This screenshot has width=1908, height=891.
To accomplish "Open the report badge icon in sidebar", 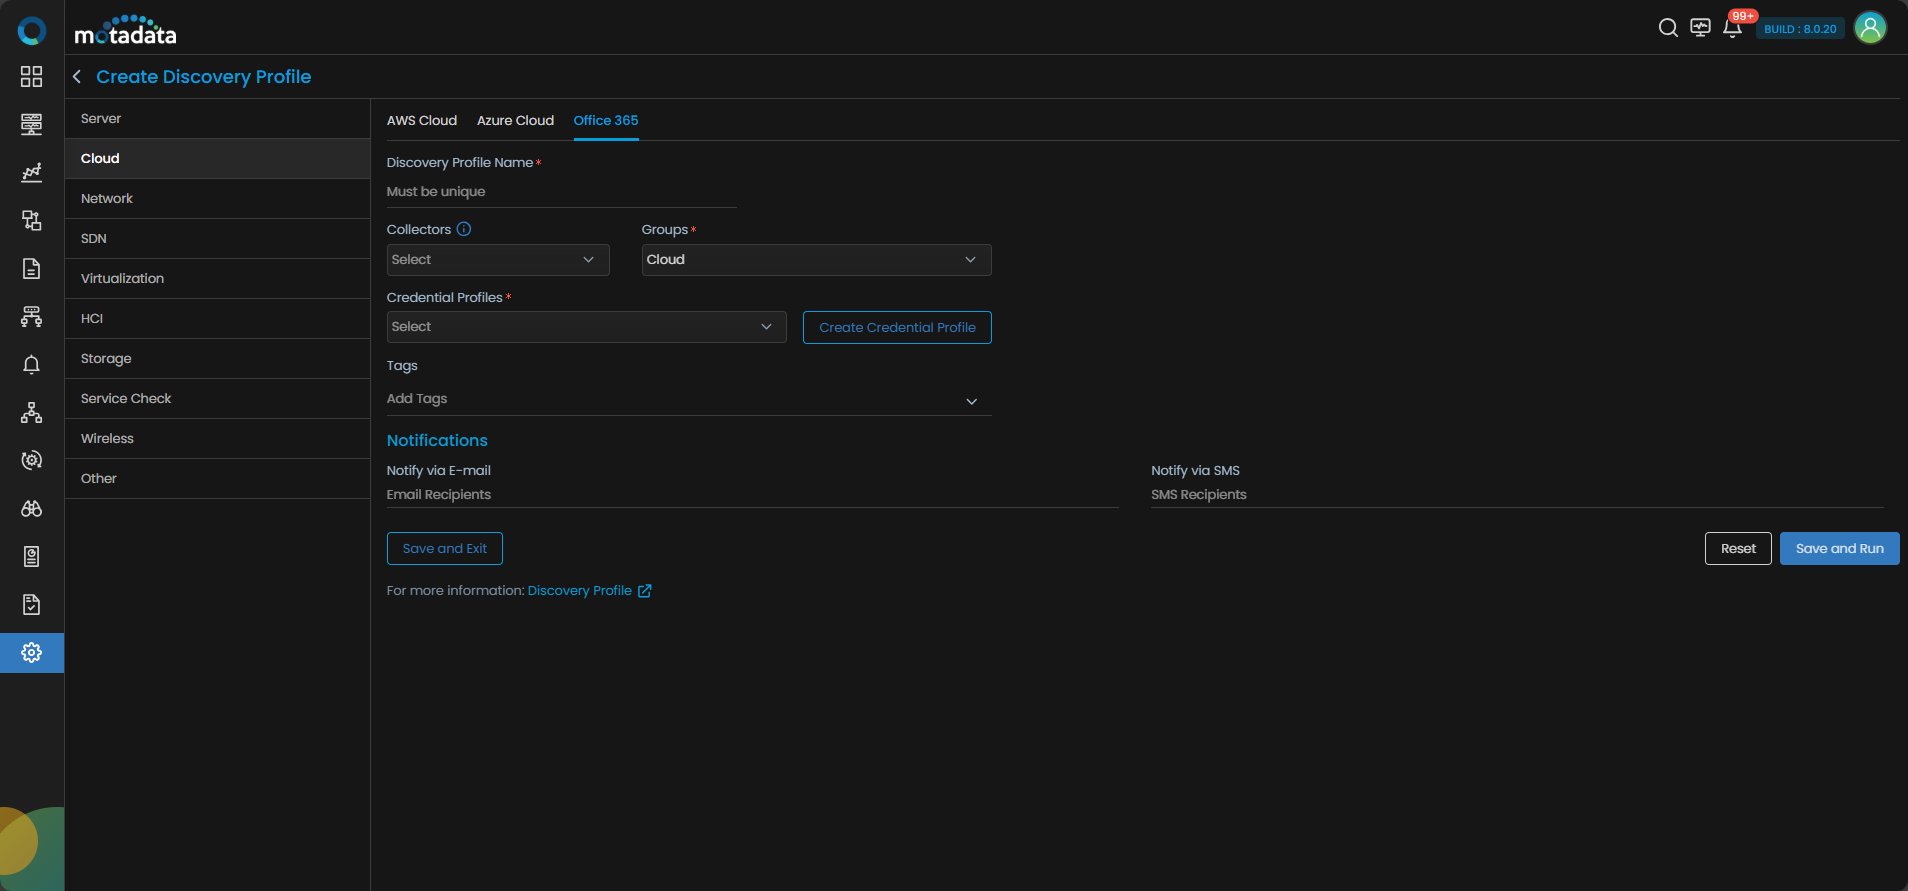I will click(x=32, y=556).
